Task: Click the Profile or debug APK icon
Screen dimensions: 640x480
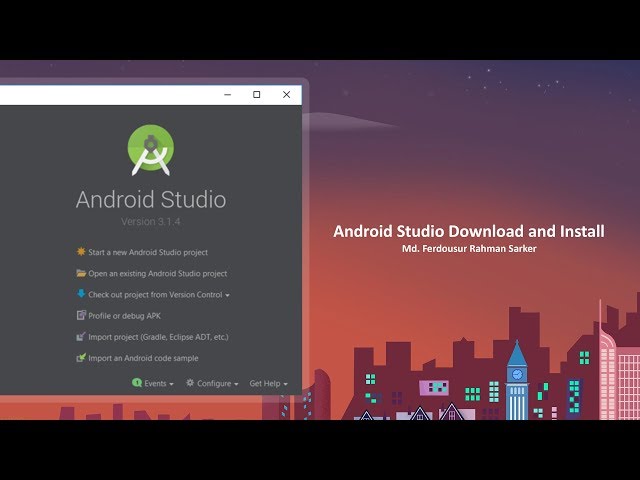Action: (81, 315)
